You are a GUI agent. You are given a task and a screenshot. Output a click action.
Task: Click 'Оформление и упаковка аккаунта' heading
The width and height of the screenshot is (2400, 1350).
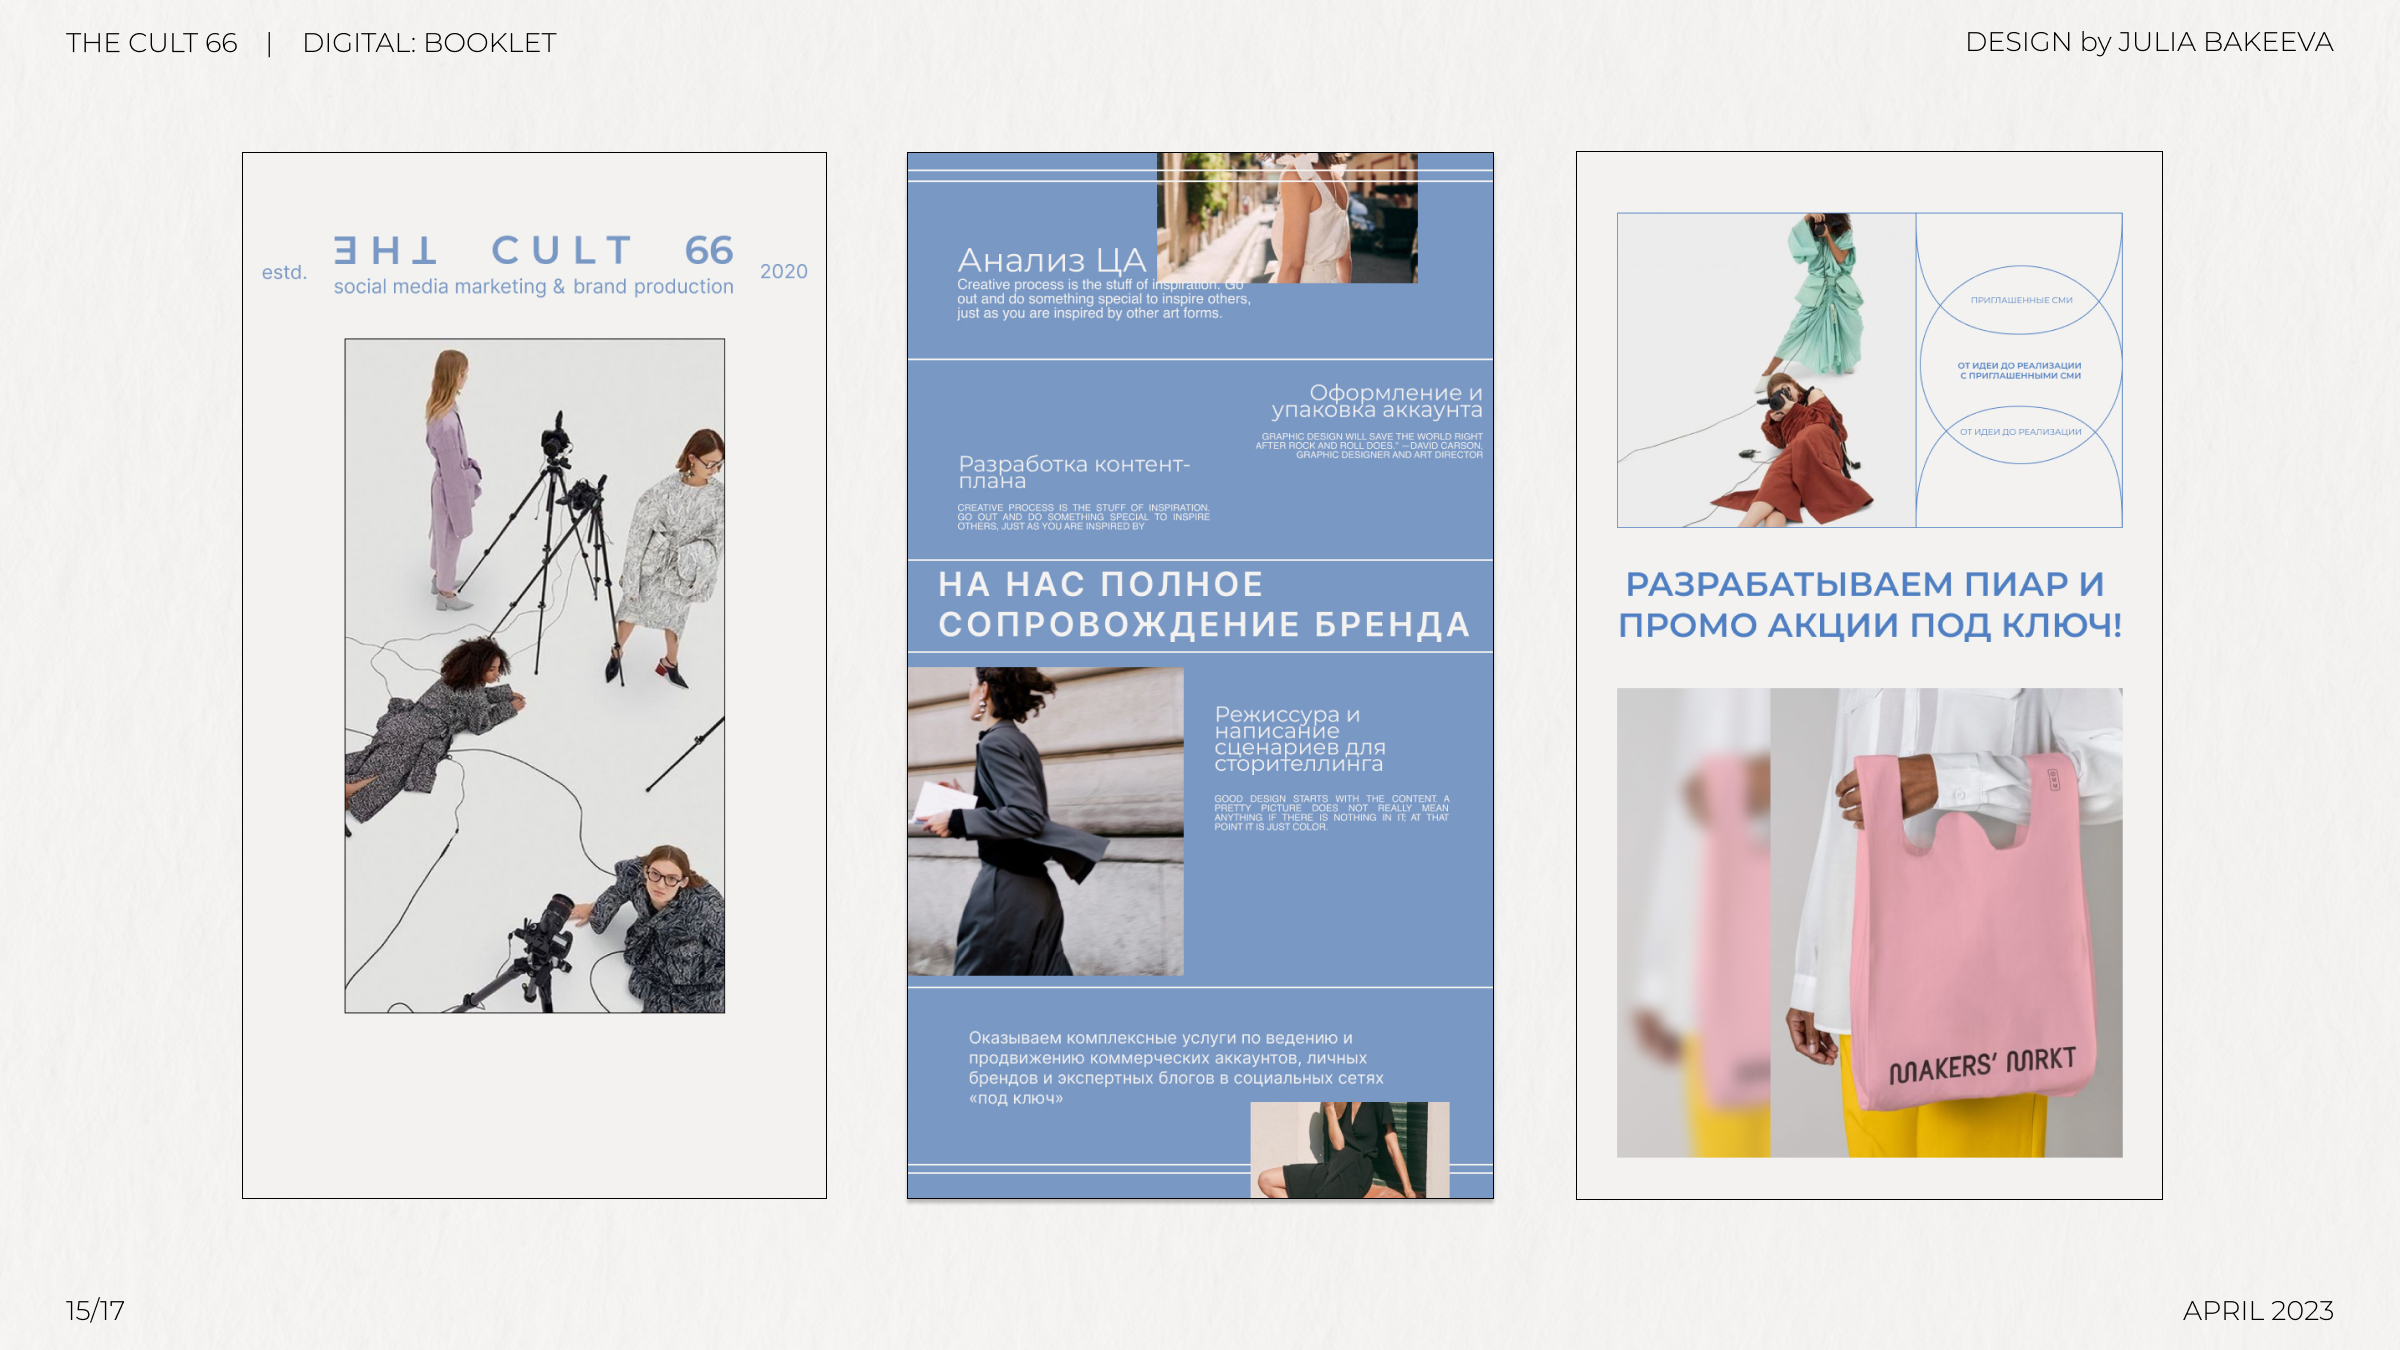point(1377,401)
